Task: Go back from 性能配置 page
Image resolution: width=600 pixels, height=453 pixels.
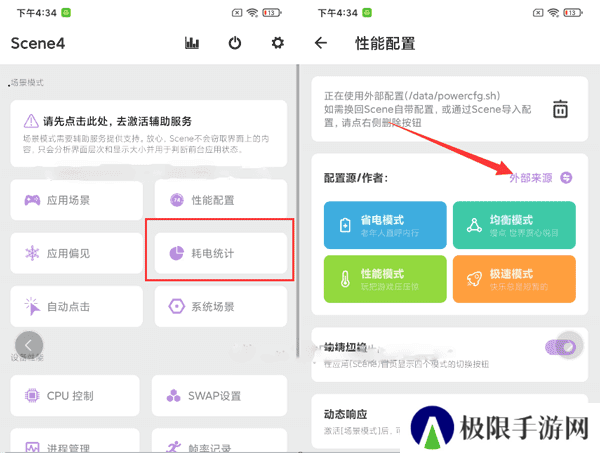Action: pos(321,43)
